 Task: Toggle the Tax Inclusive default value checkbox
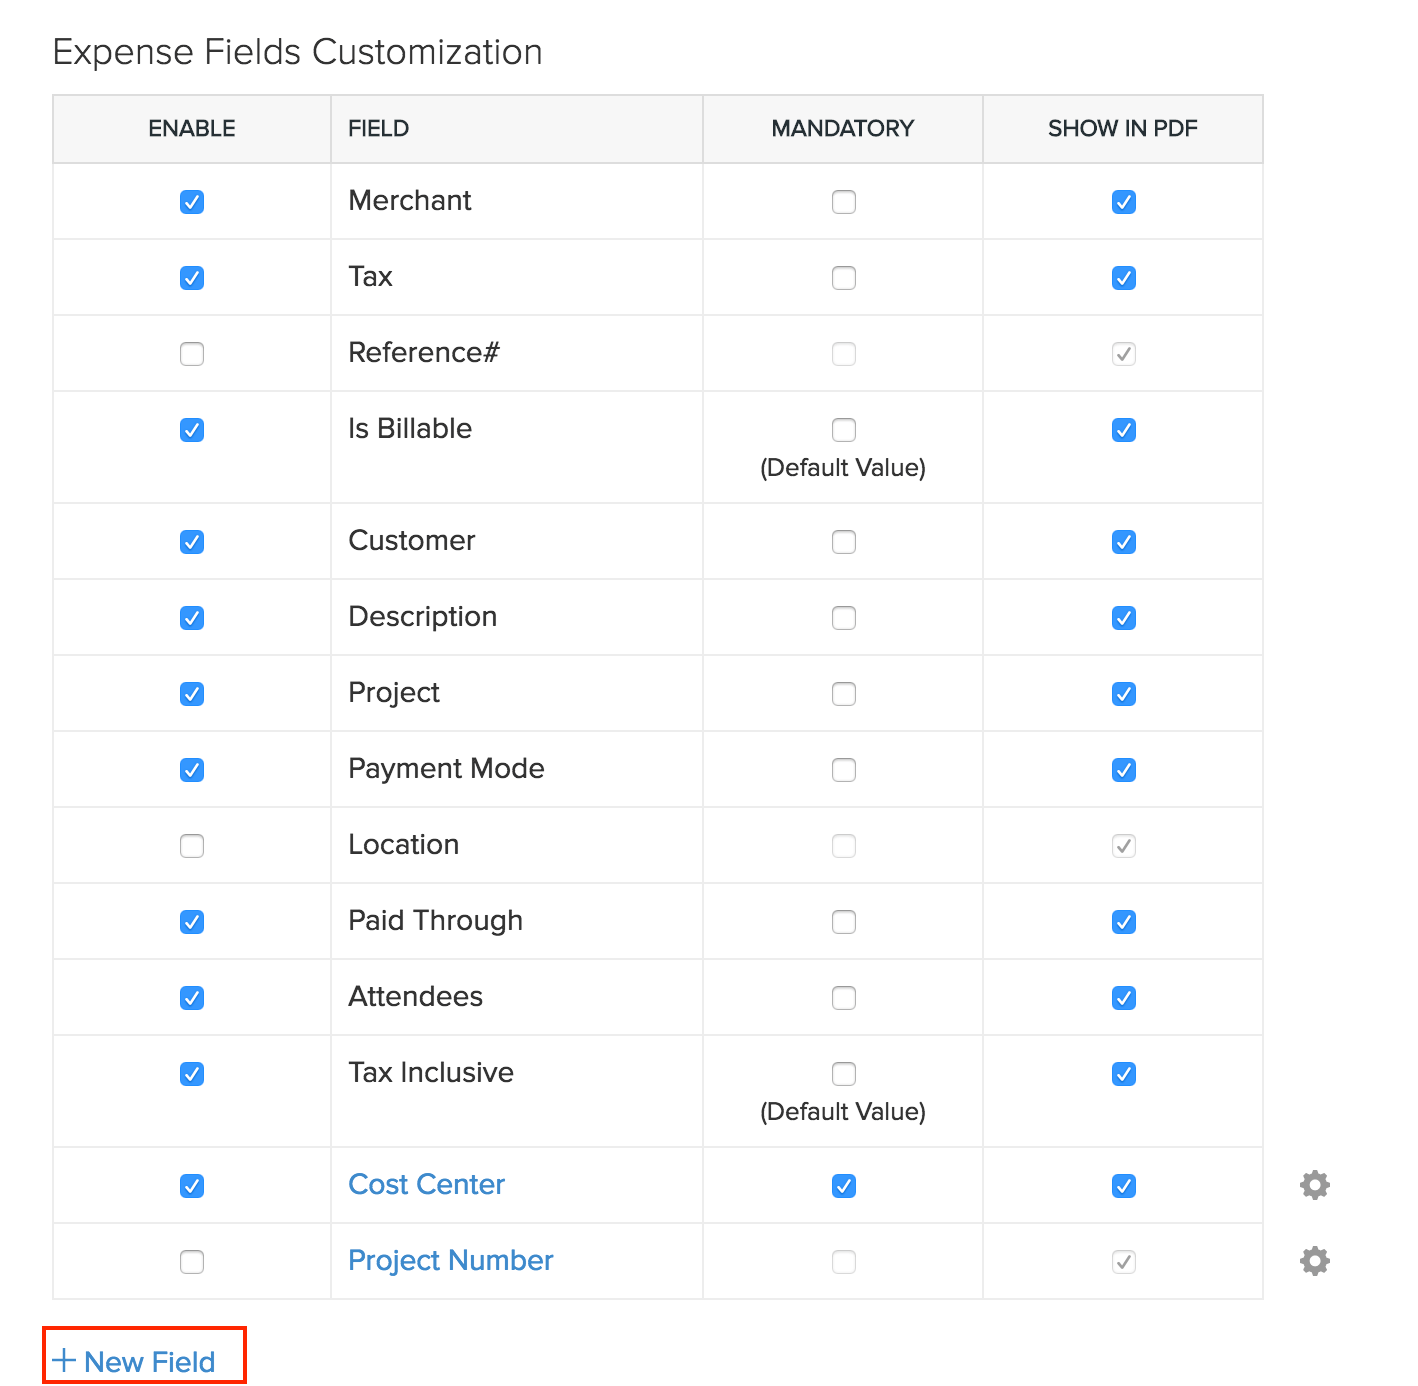(843, 1073)
